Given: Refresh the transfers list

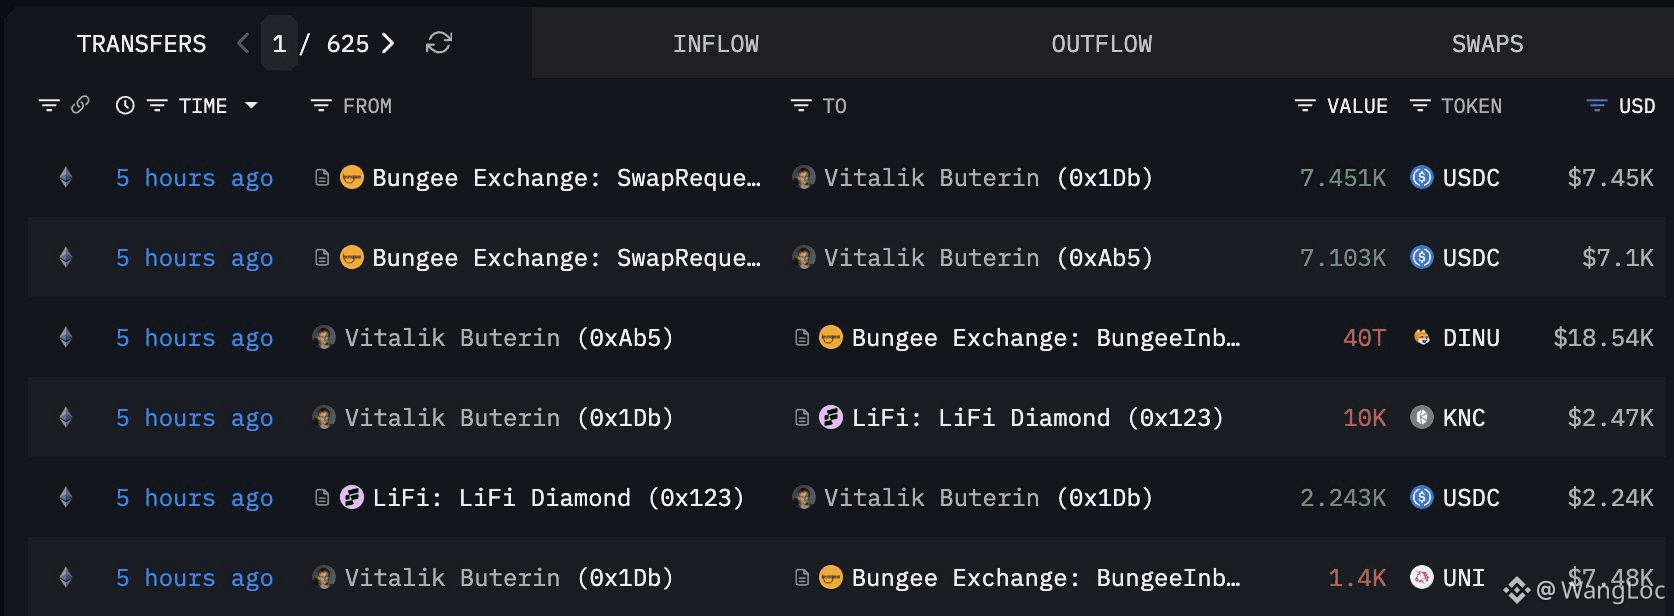Looking at the screenshot, I should tap(439, 43).
